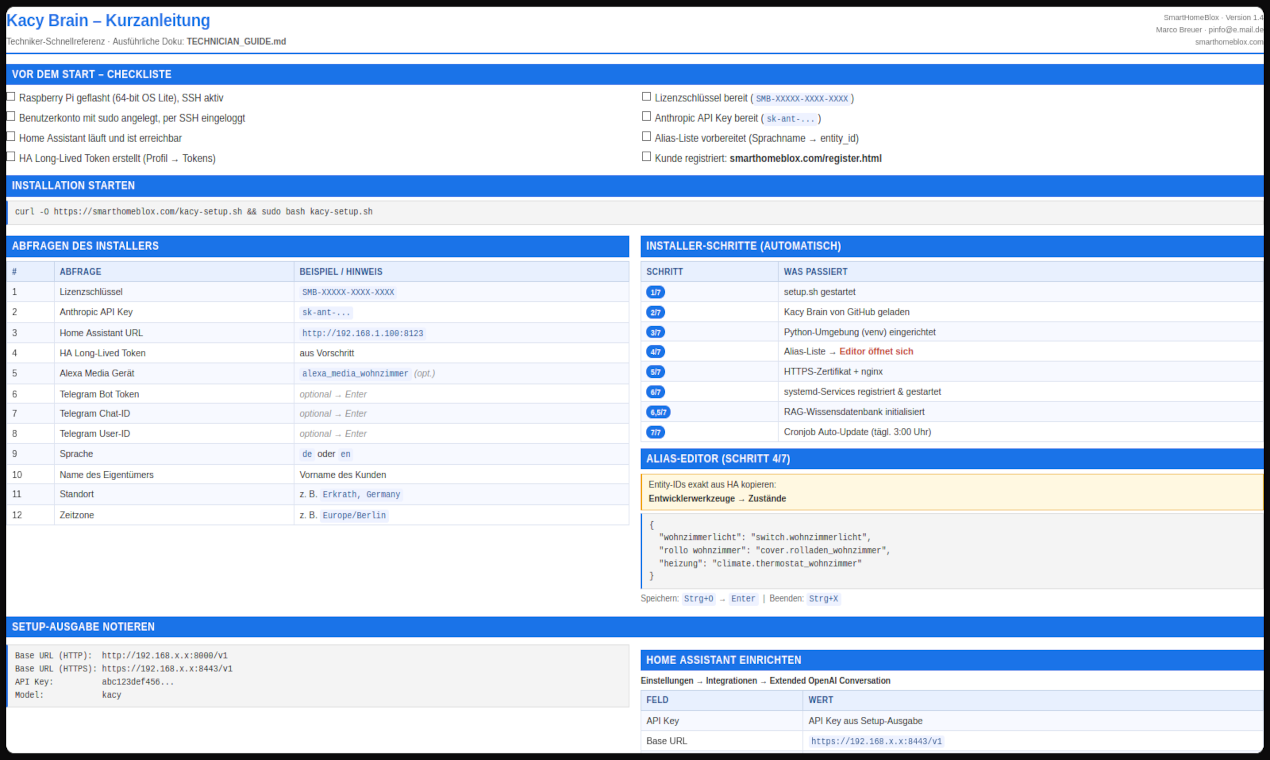Click the HA Long-Lived Token table row
The image size is (1270, 760).
(x=317, y=353)
